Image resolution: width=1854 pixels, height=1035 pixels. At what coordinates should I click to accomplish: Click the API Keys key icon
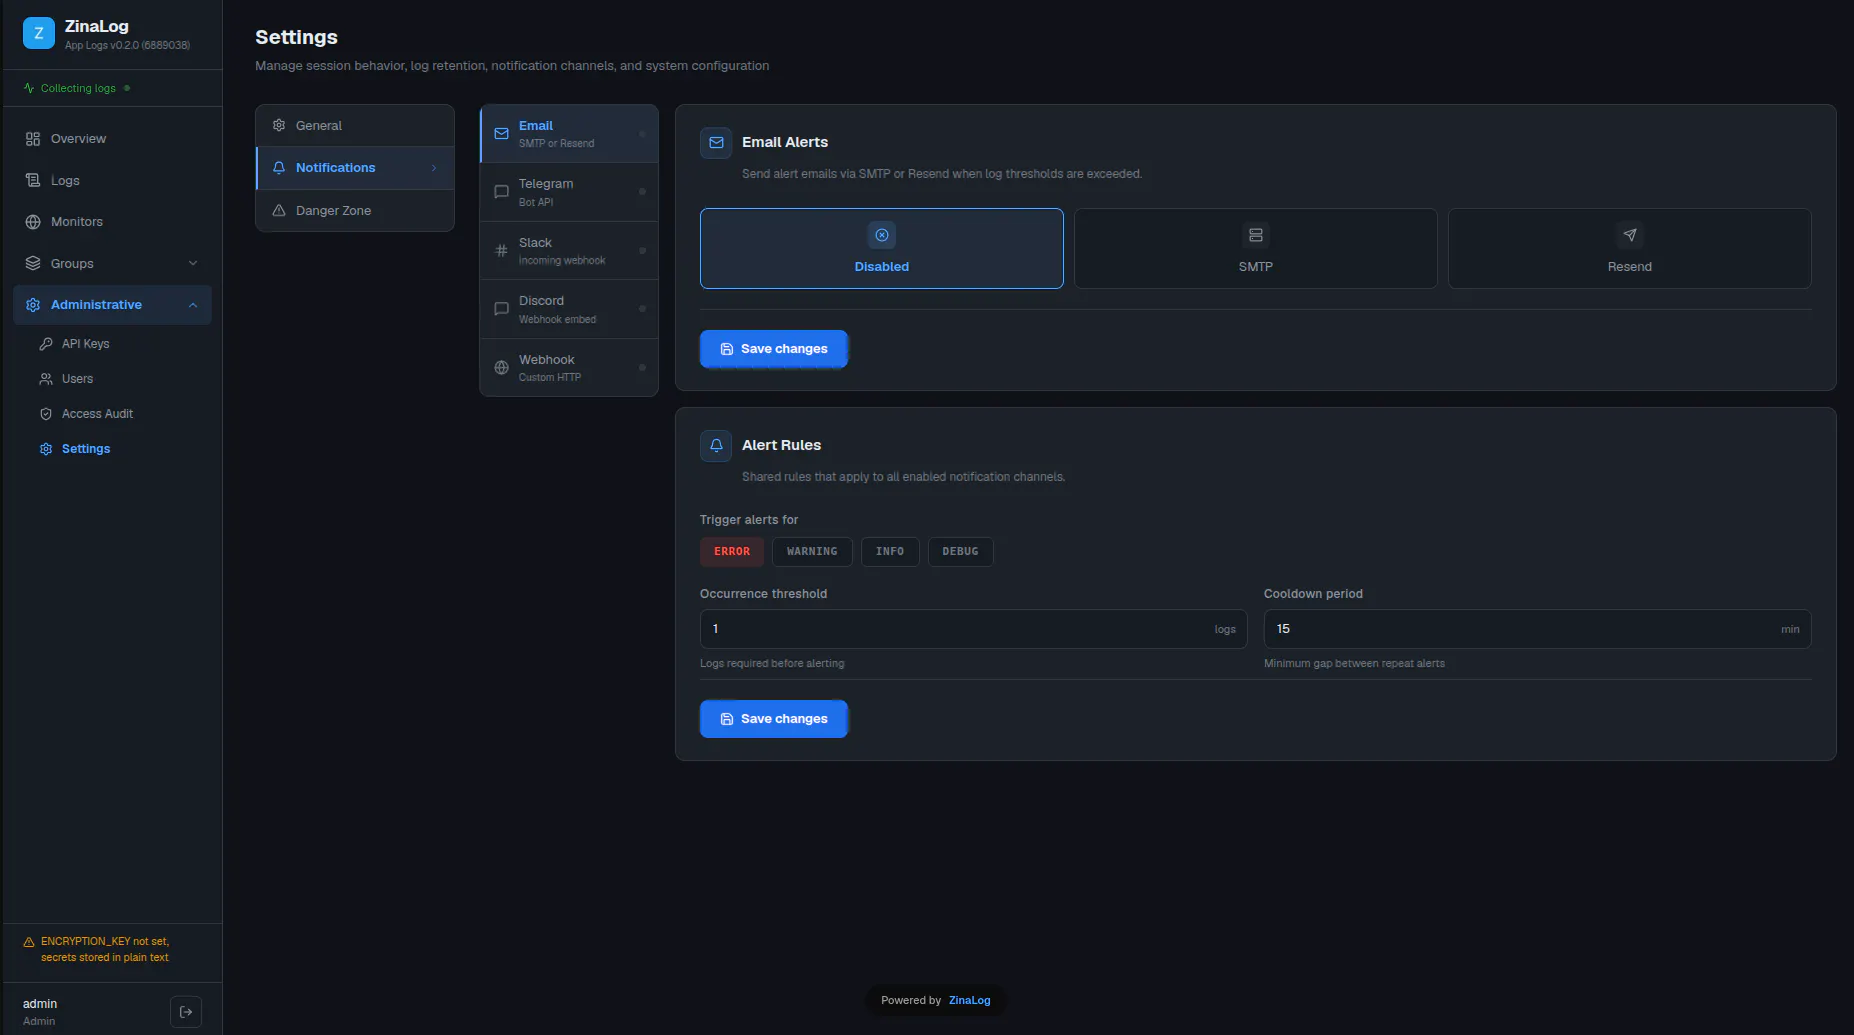(x=46, y=344)
